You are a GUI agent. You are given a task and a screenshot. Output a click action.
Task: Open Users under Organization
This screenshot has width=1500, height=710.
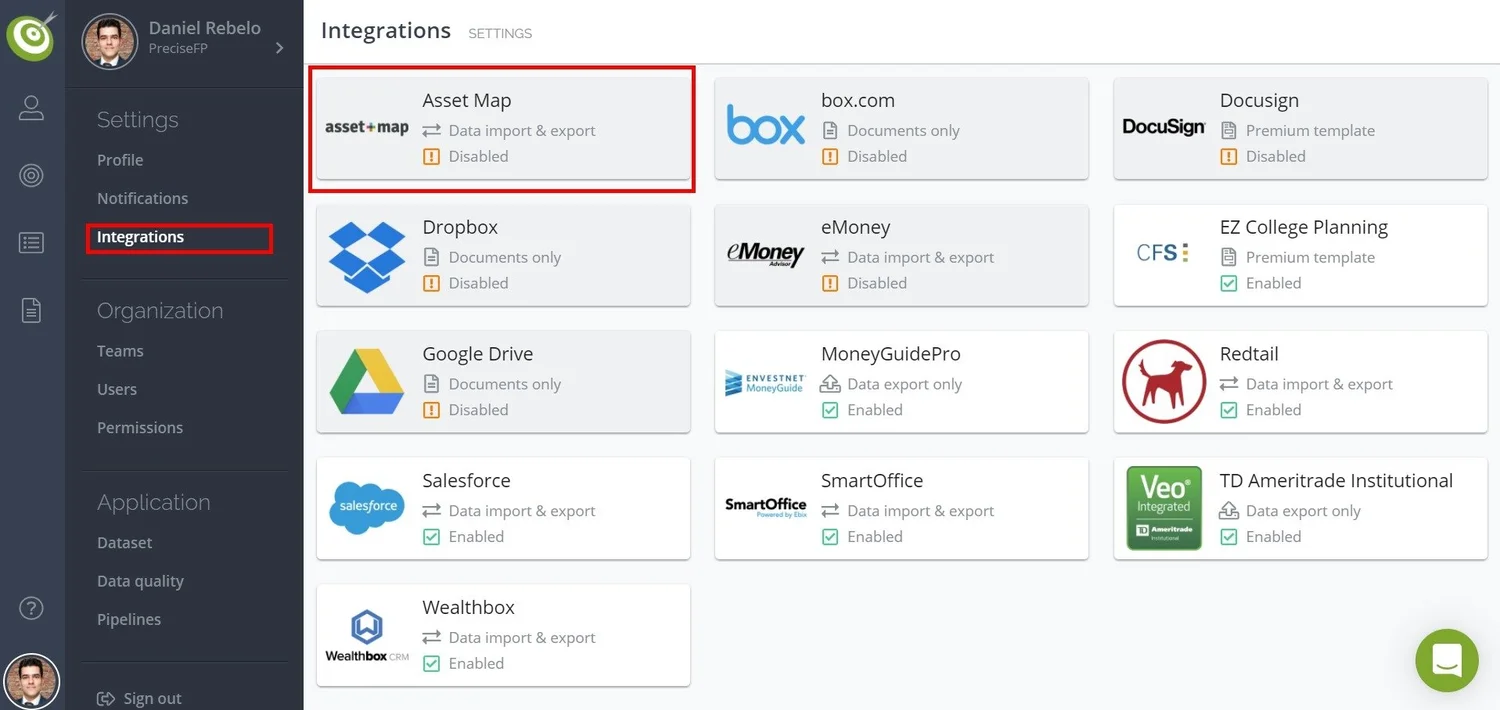[x=117, y=389]
